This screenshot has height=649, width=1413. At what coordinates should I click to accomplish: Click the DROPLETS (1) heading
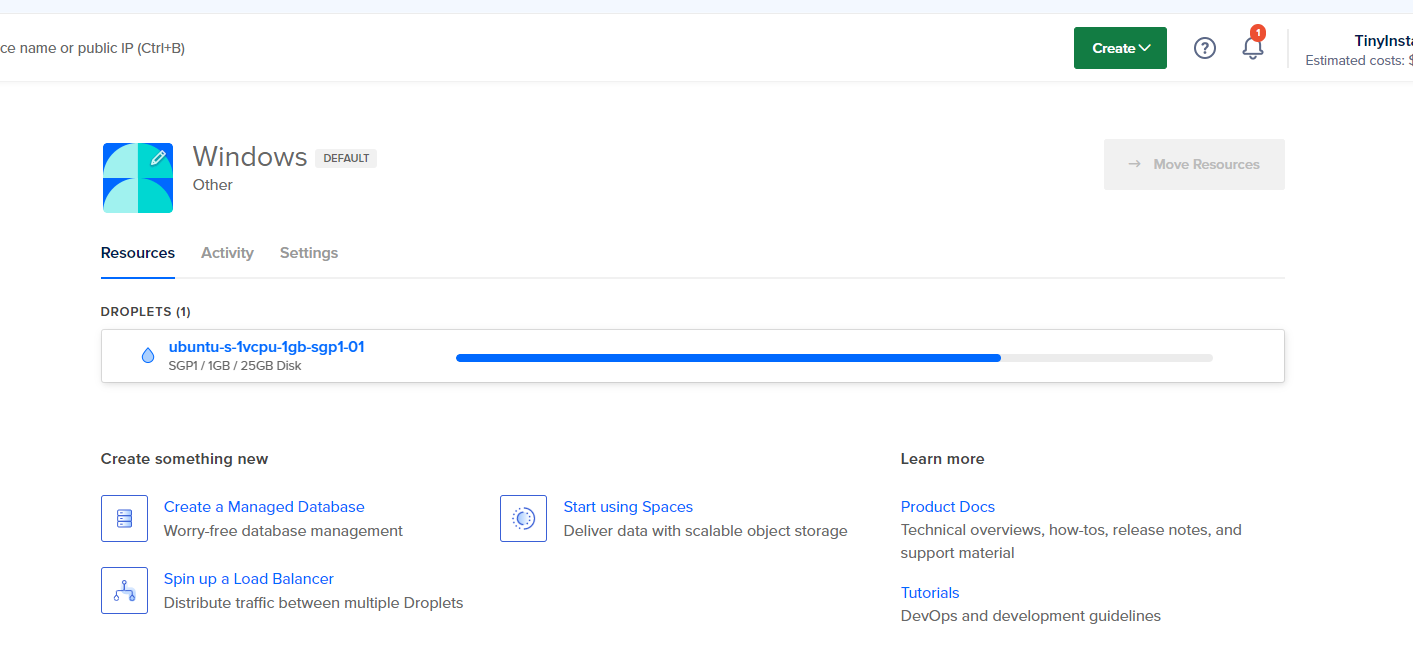146,312
